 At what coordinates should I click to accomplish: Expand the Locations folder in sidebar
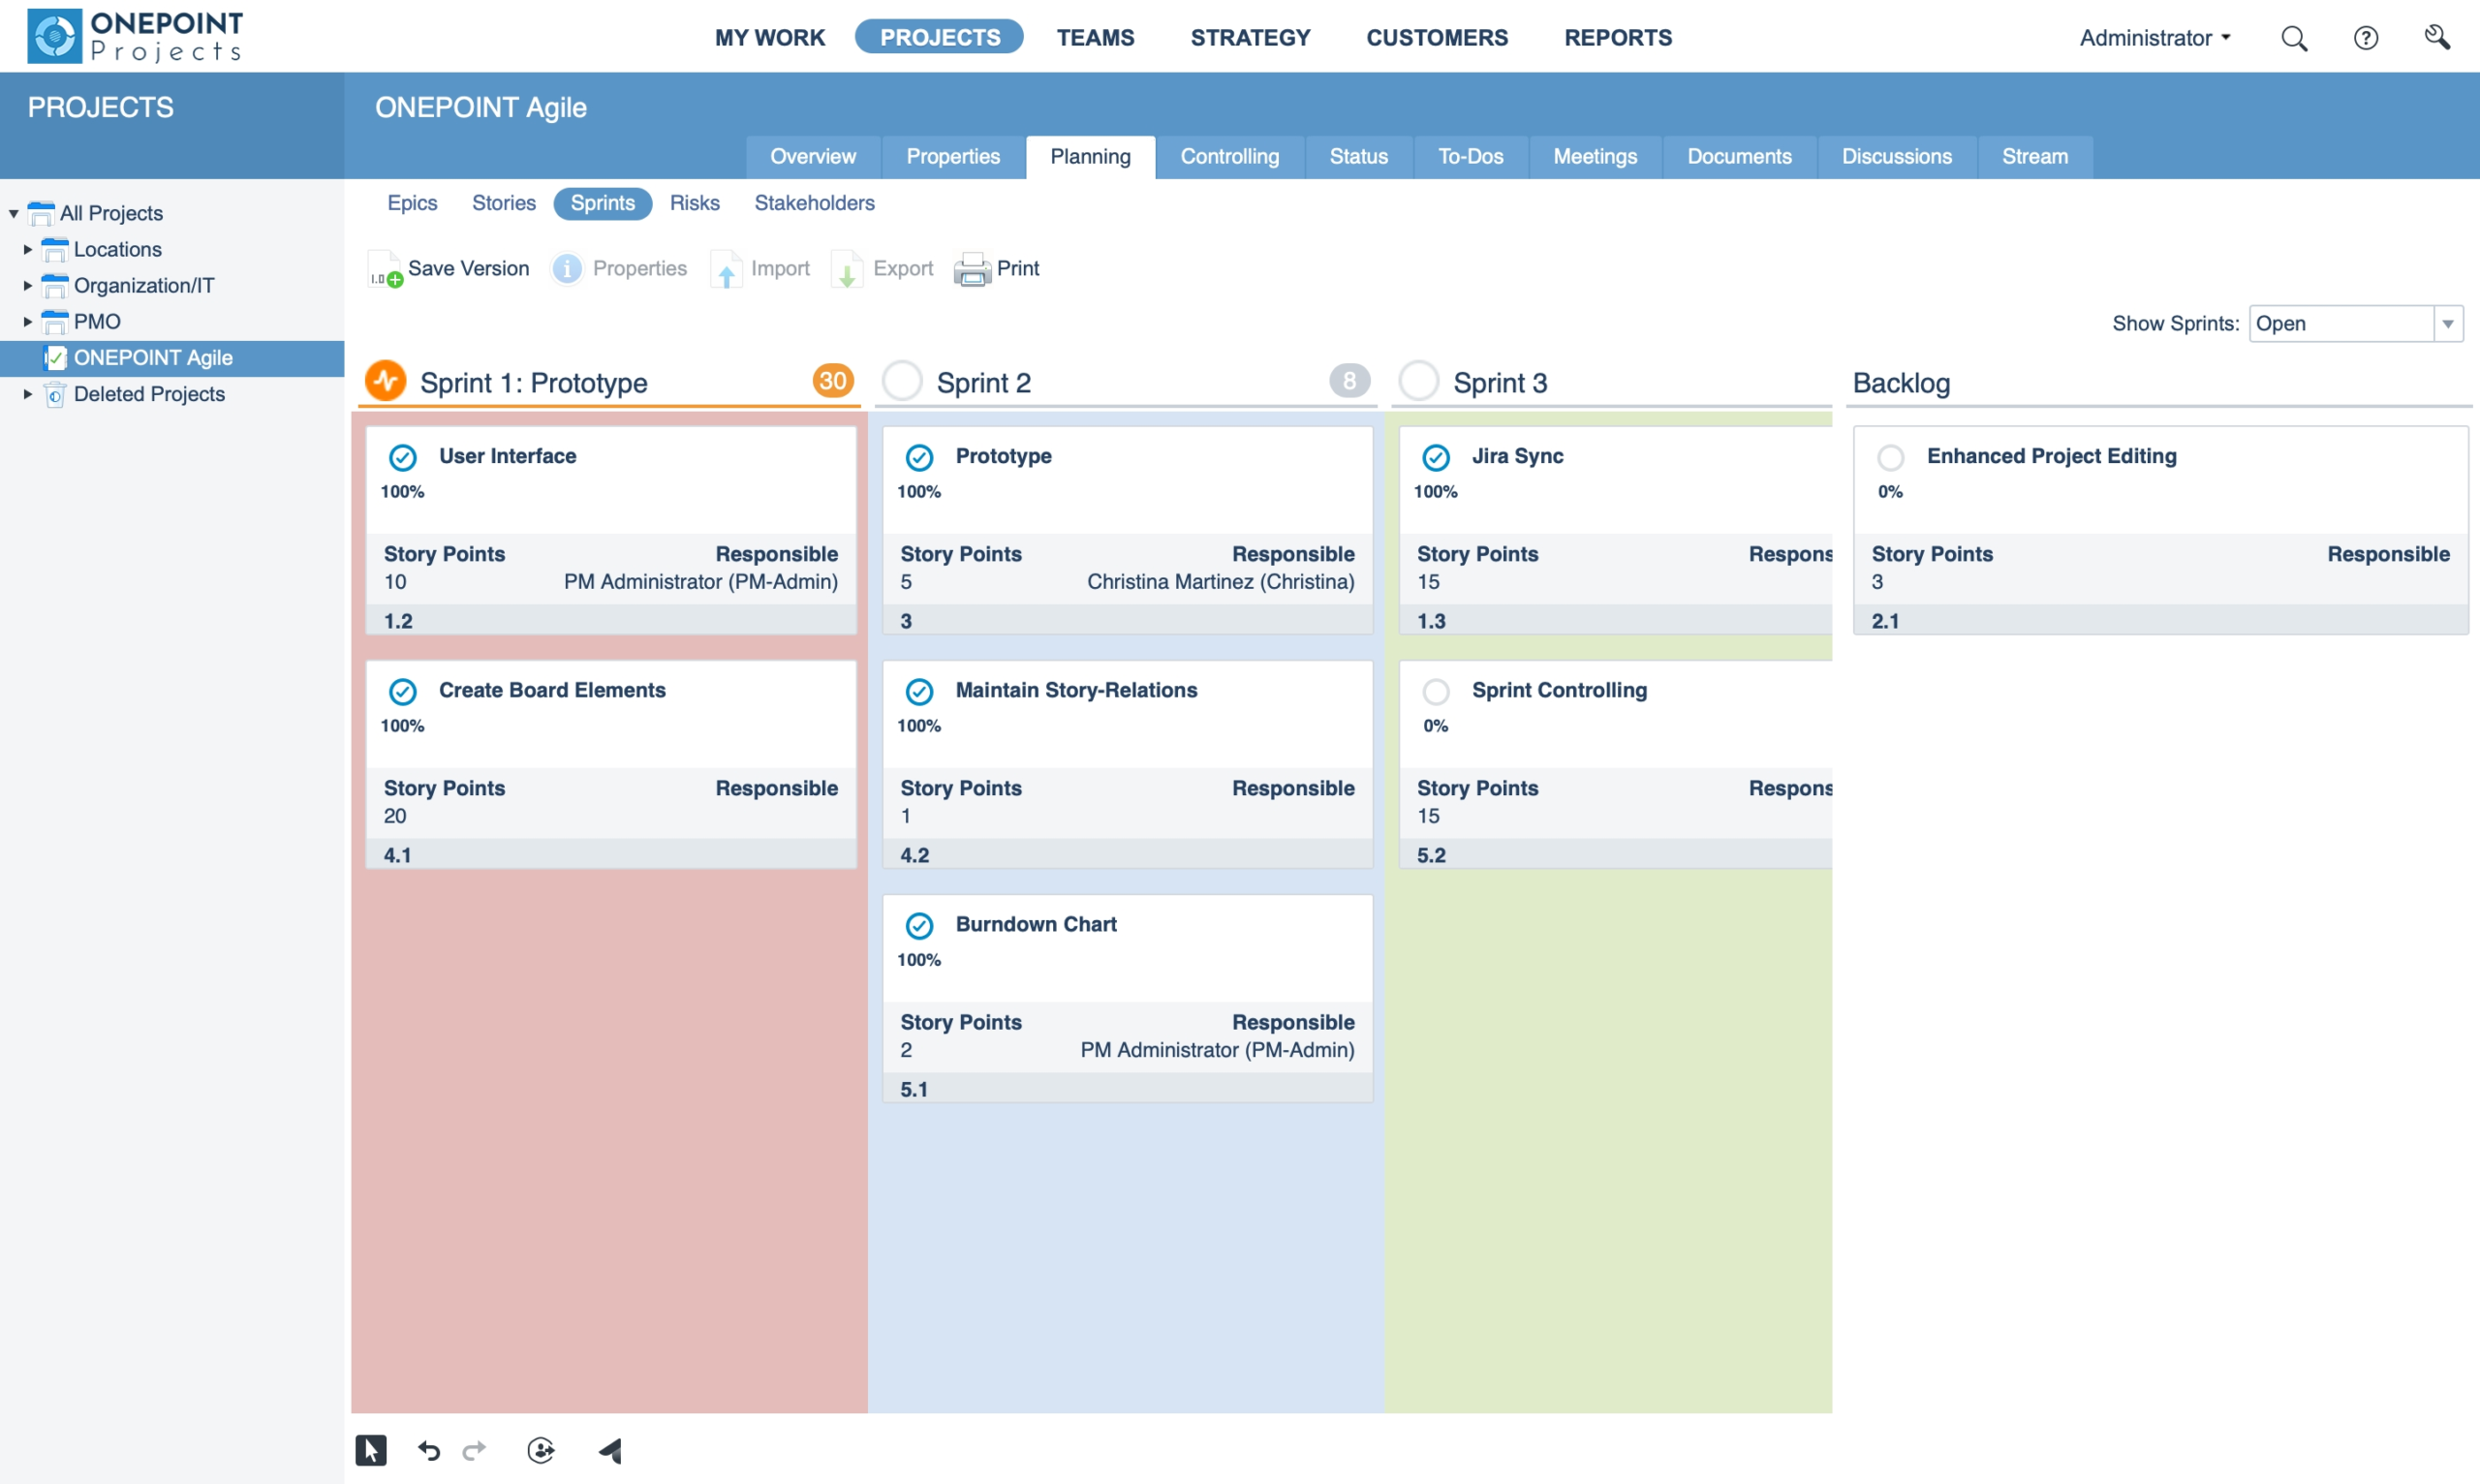[27, 249]
